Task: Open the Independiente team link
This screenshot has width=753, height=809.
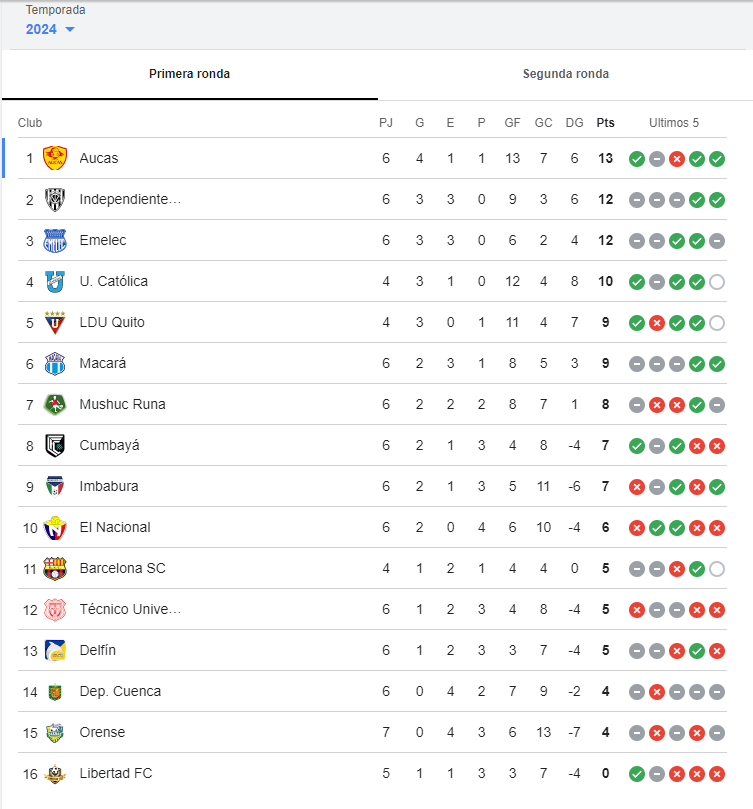Action: point(130,199)
